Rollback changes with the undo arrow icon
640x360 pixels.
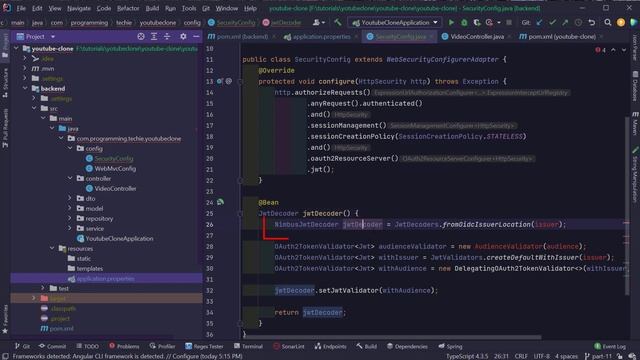(x=592, y=23)
